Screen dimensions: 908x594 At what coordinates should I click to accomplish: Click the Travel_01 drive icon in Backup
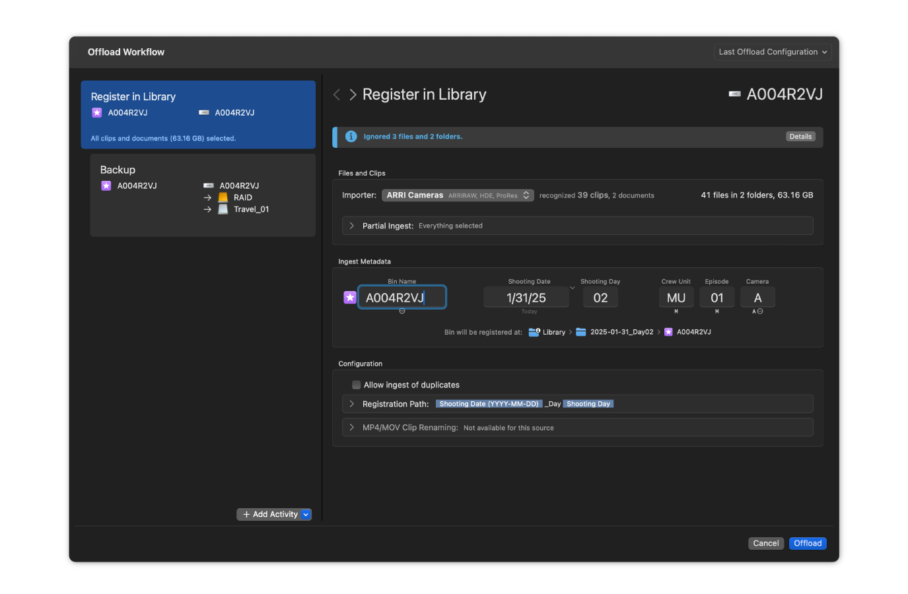point(223,209)
